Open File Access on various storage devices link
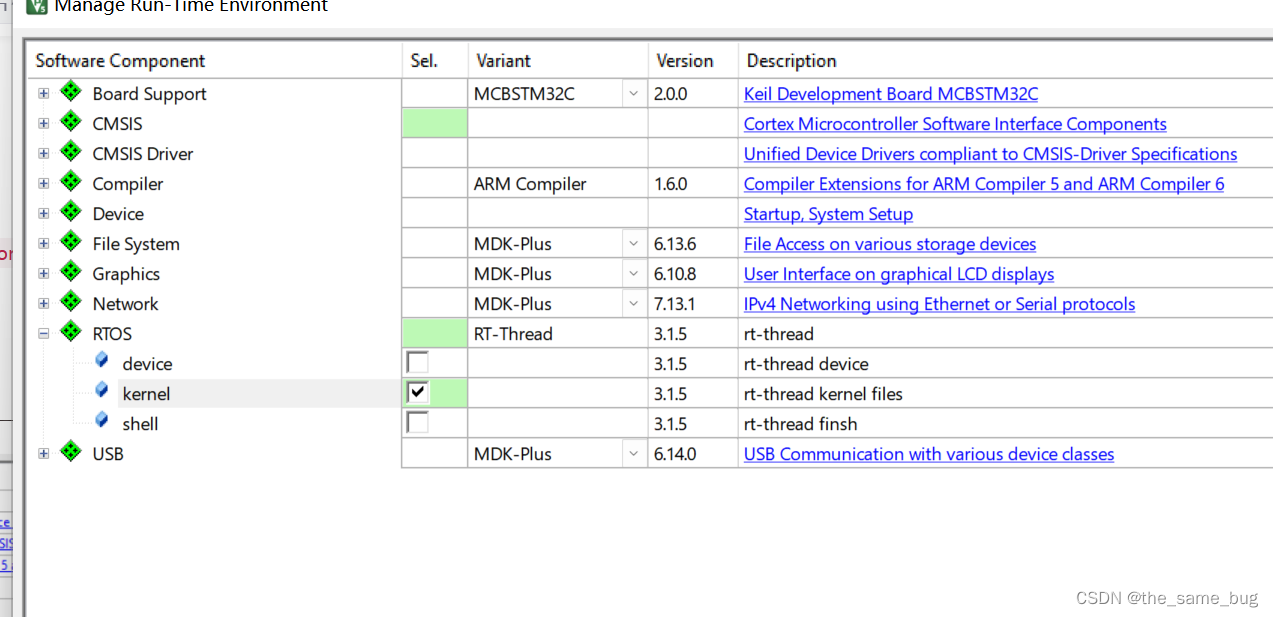The height and width of the screenshot is (617, 1273). click(x=890, y=244)
